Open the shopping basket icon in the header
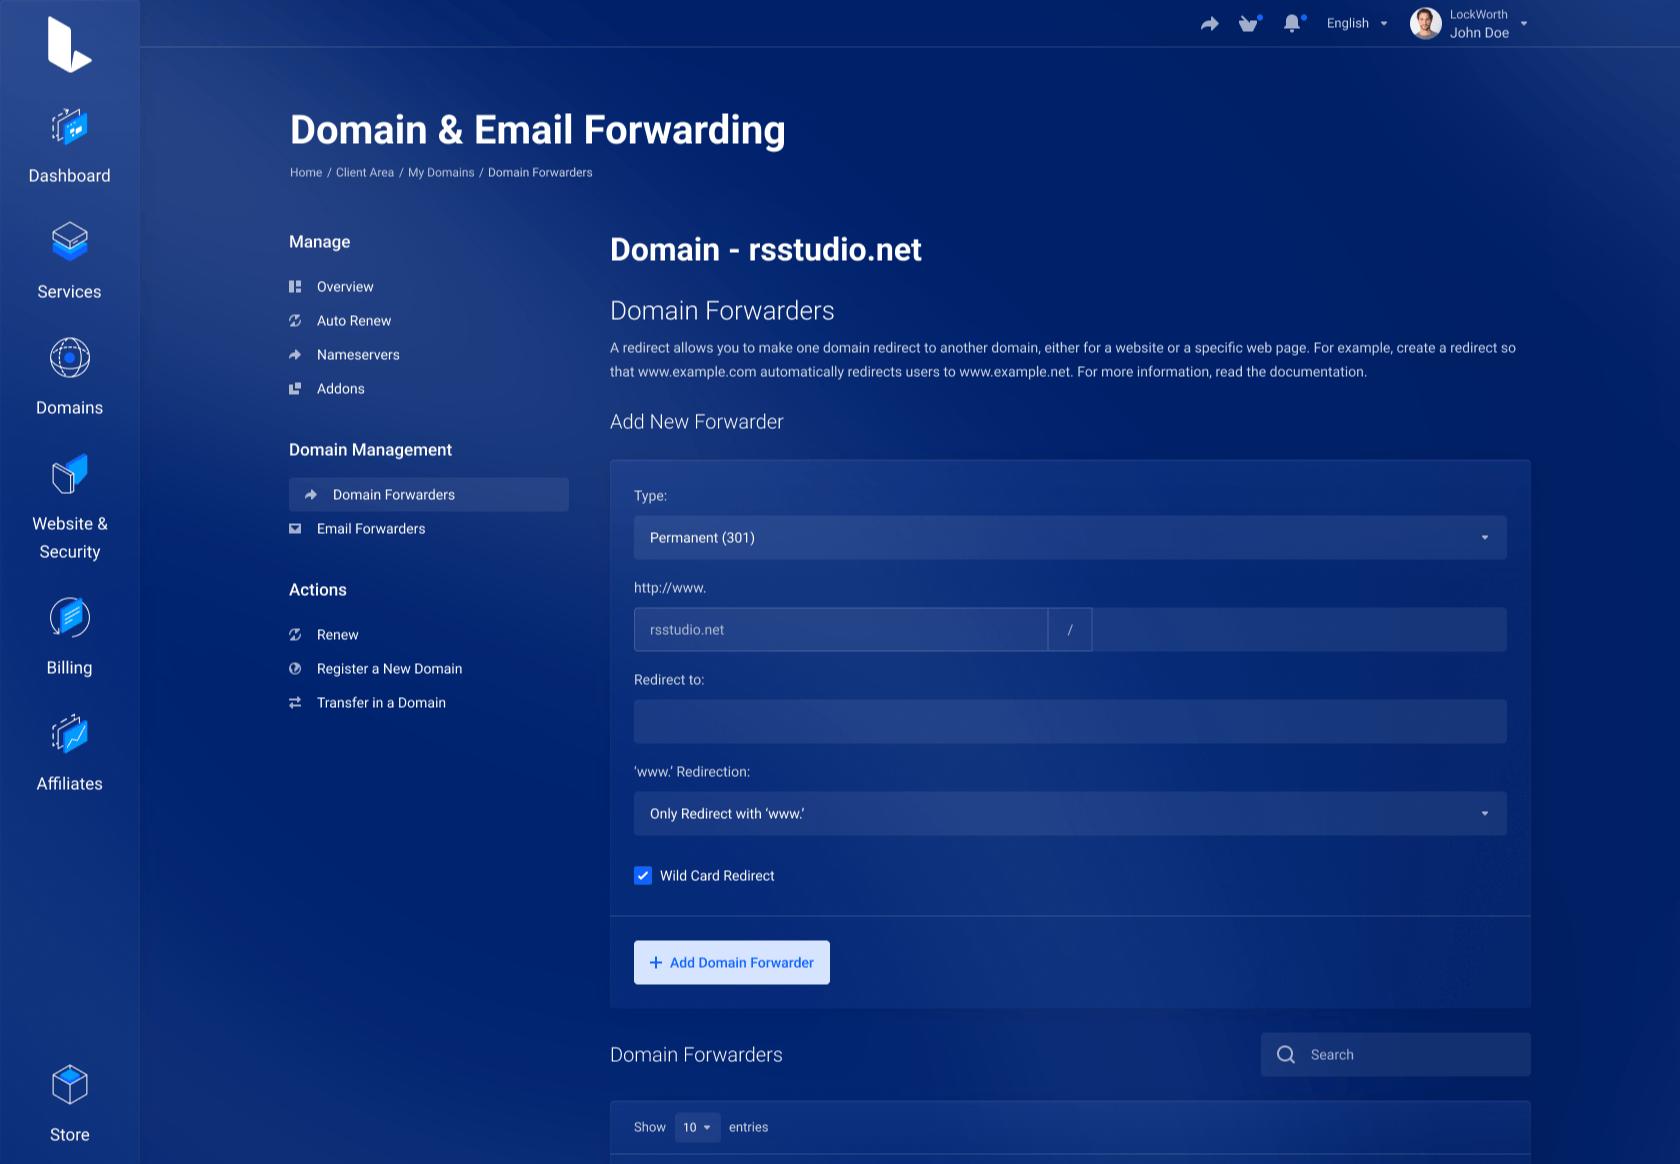1680x1164 pixels. tap(1250, 23)
